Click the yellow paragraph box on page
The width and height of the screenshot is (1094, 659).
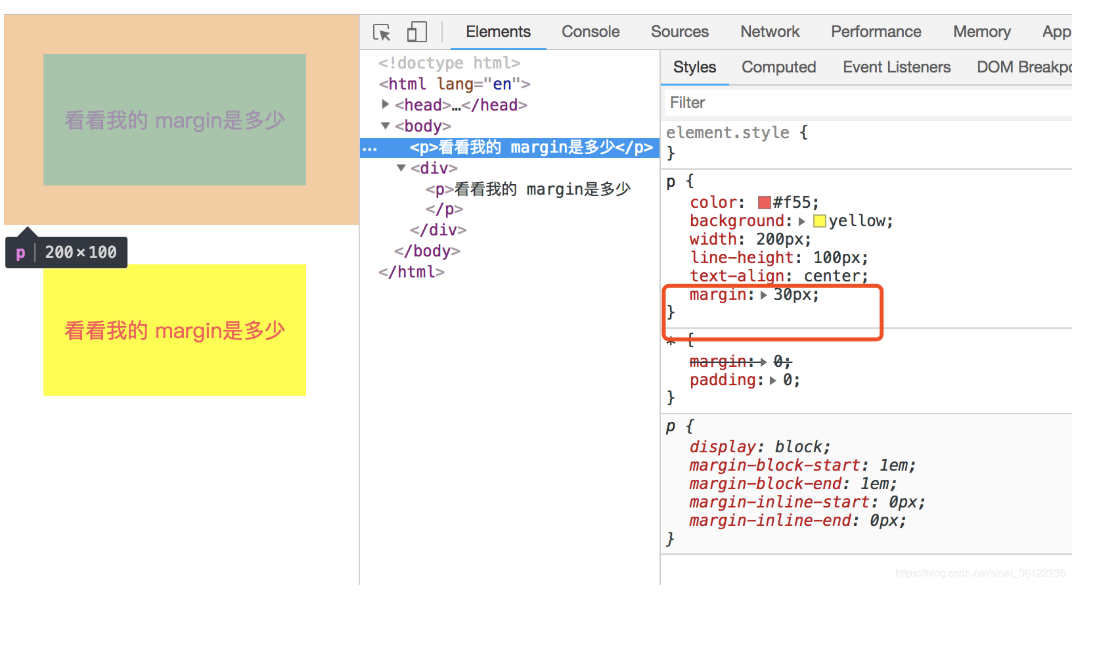174,330
